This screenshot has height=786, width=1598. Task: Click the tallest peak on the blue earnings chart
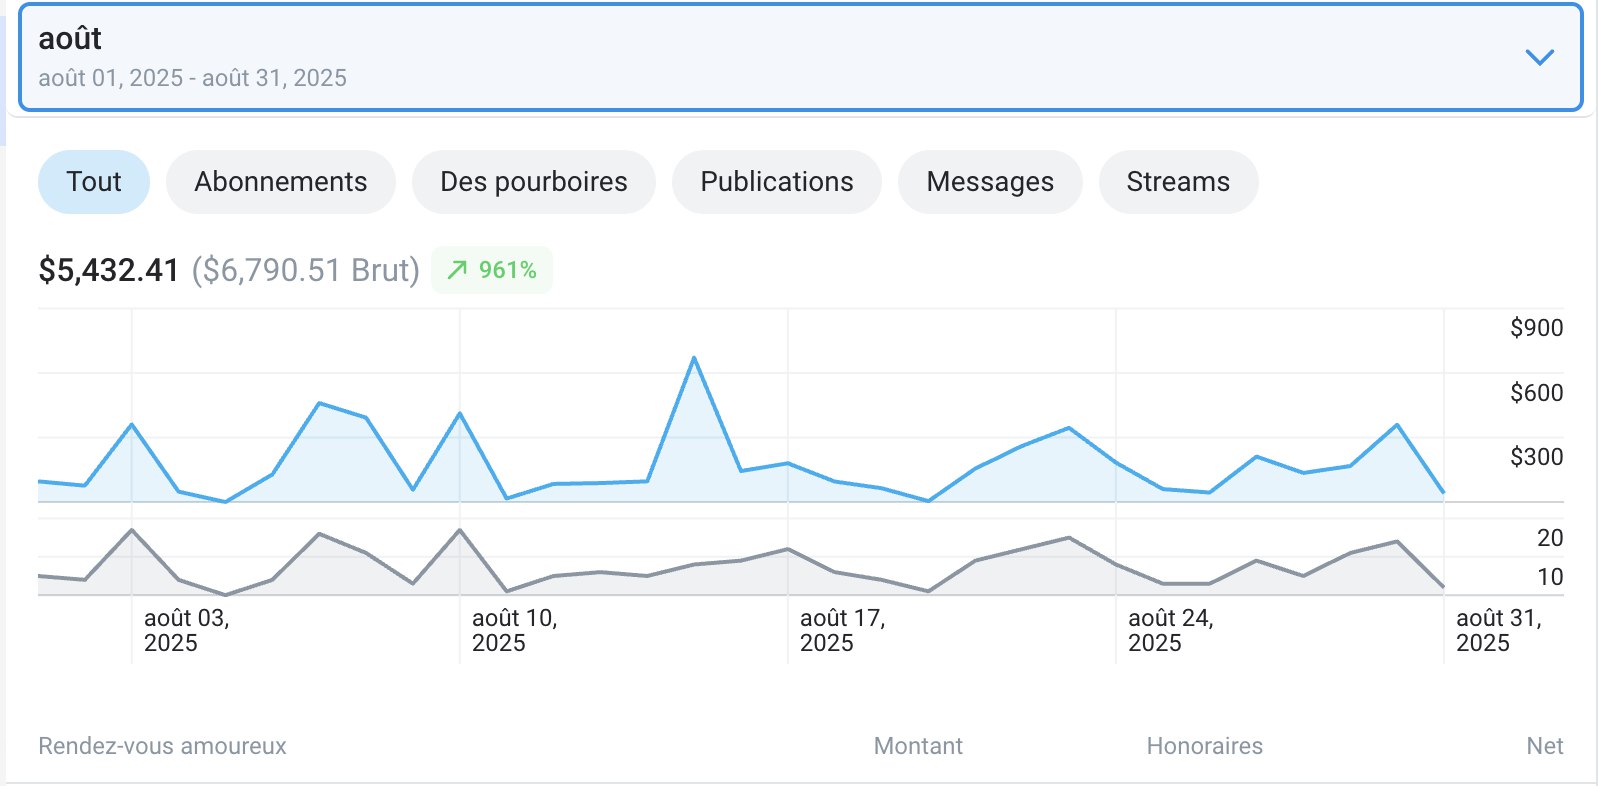(x=694, y=358)
